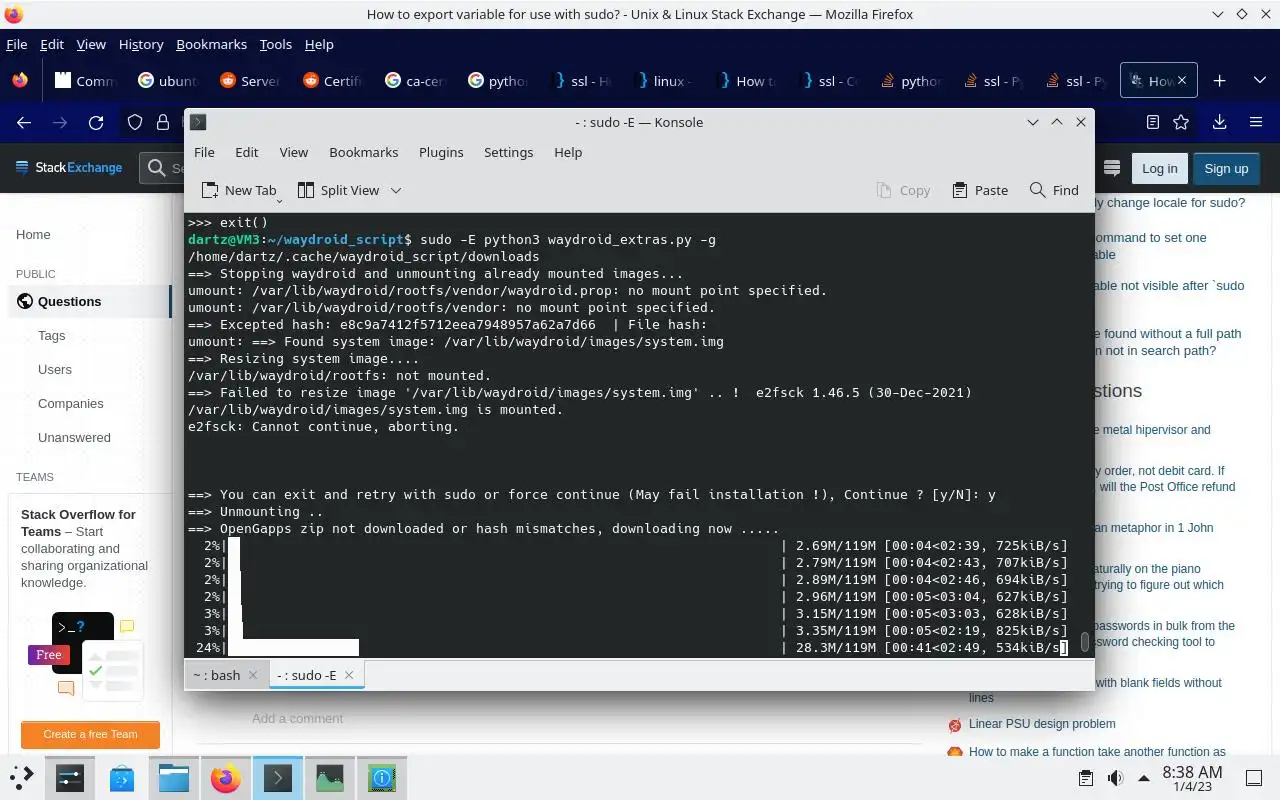Show site security info via lock icon
This screenshot has height=800, width=1280.
[163, 122]
